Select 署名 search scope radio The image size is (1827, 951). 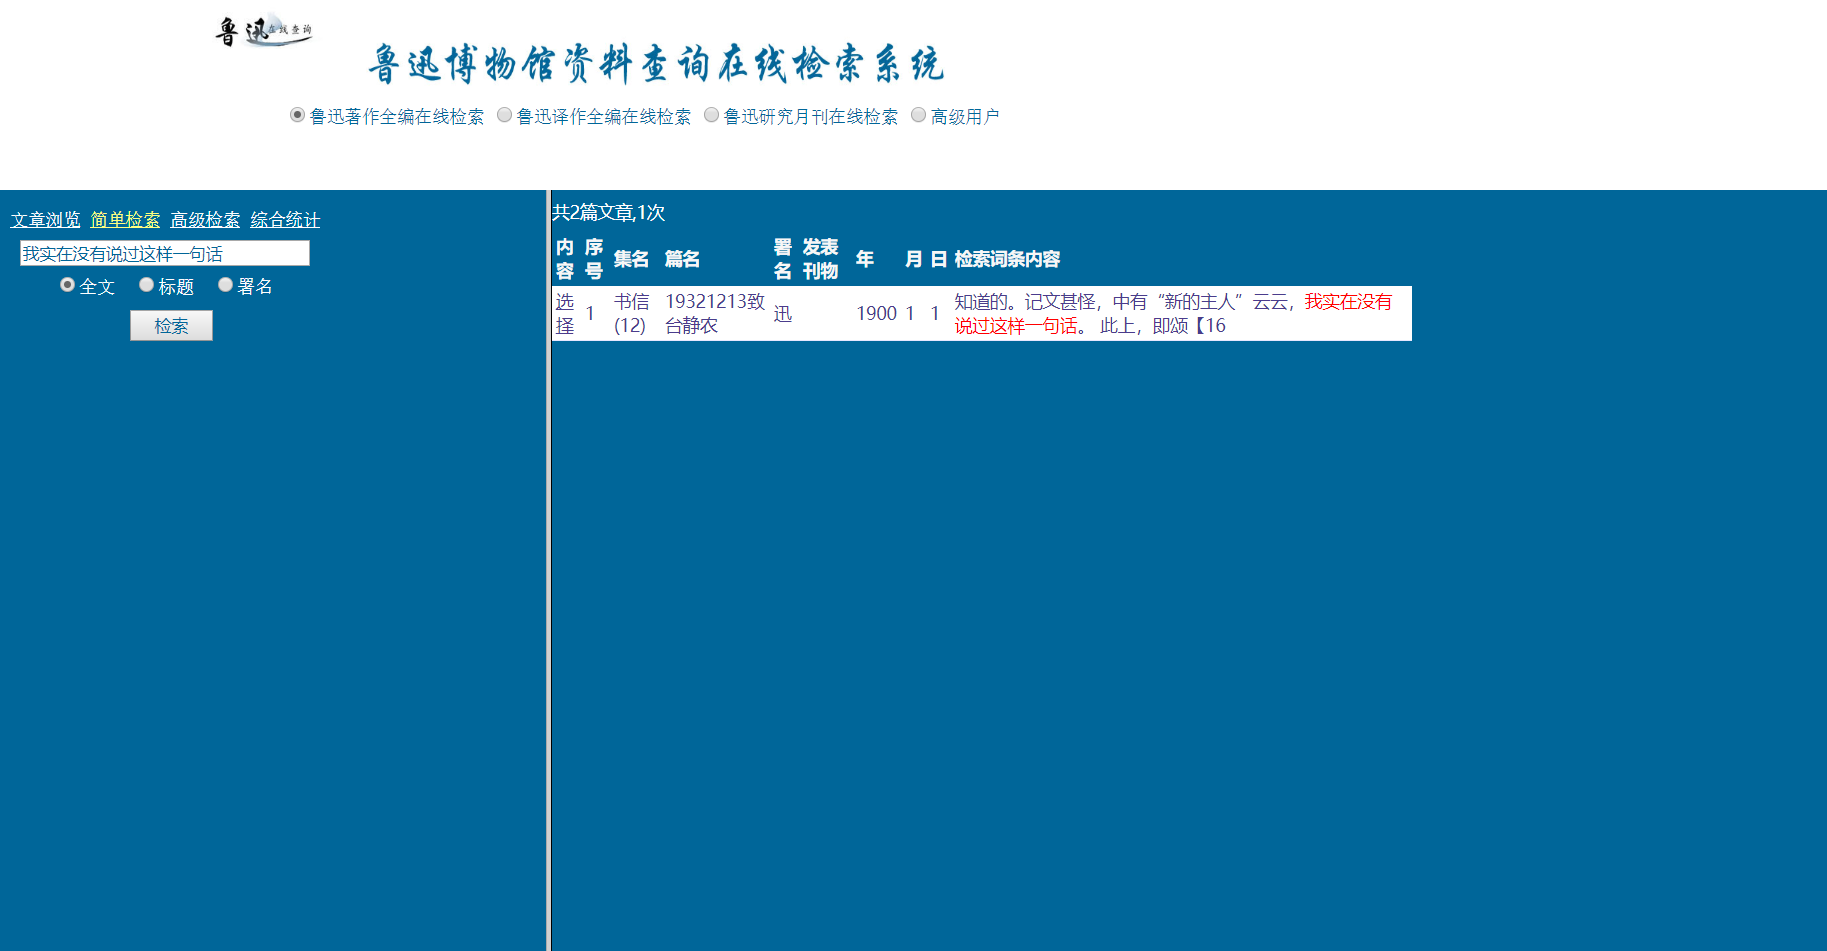pos(225,285)
